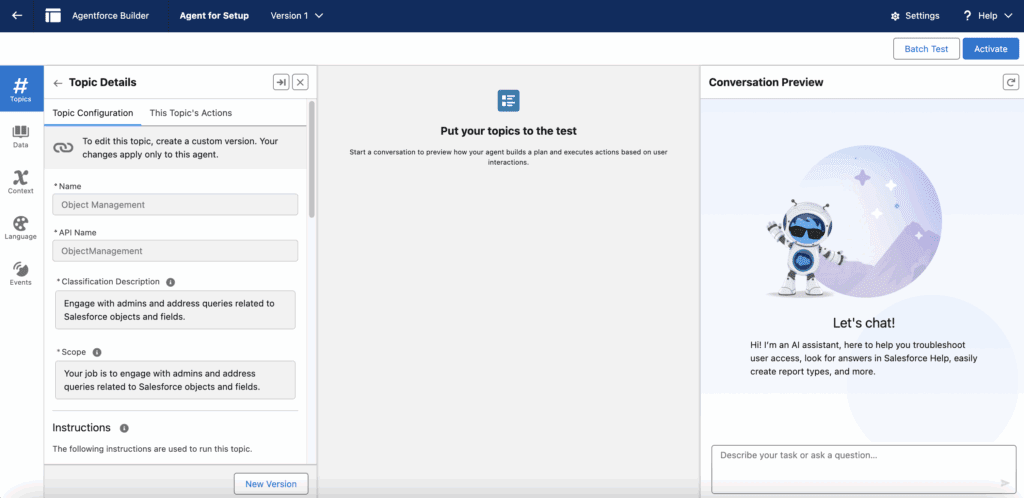Click the Instructions section heading
This screenshot has height=498, width=1024.
point(82,428)
